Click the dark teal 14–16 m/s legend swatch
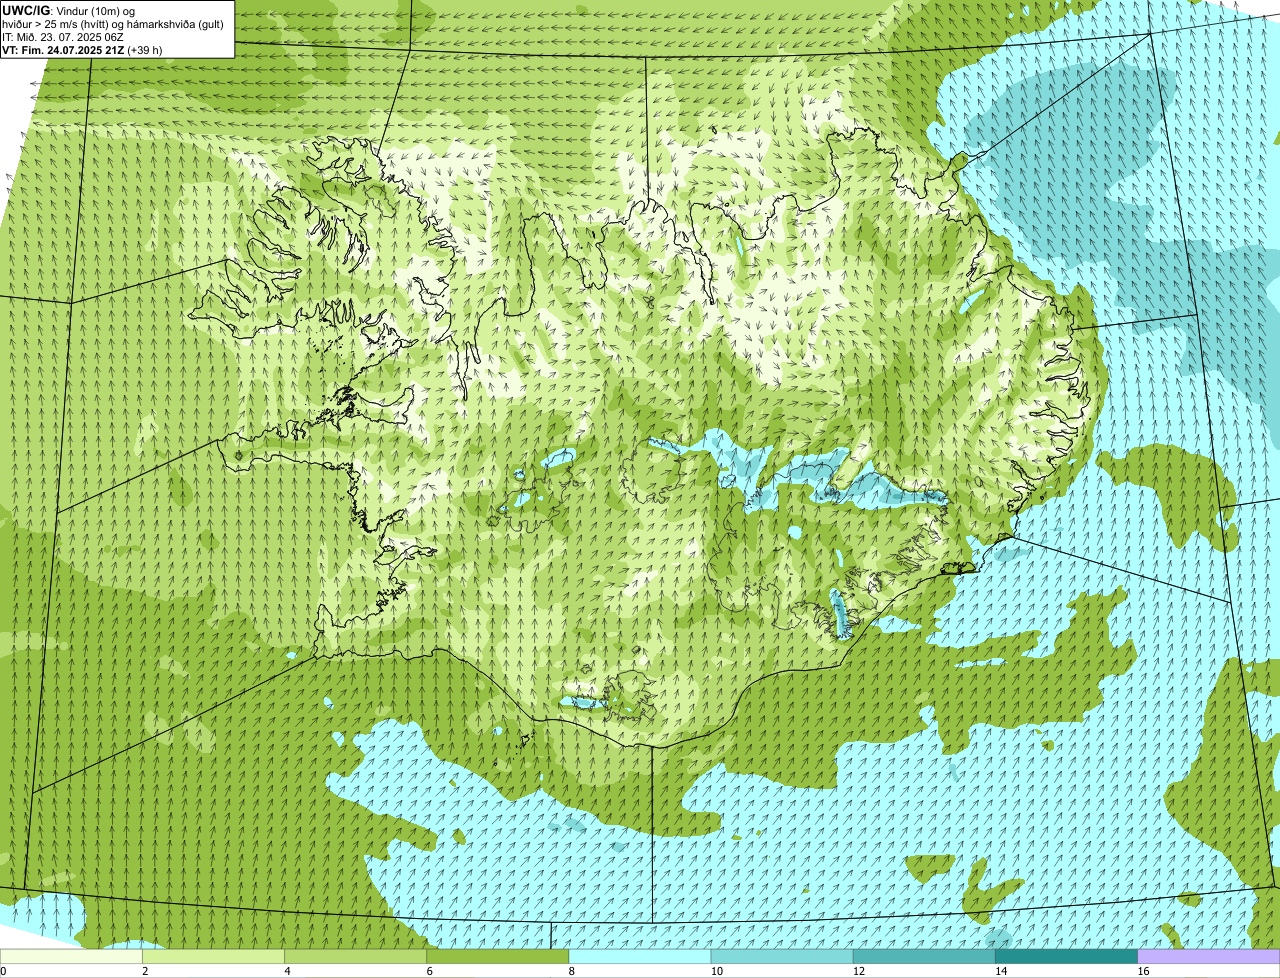Screen dimensions: 1280x978 pos(1066,956)
